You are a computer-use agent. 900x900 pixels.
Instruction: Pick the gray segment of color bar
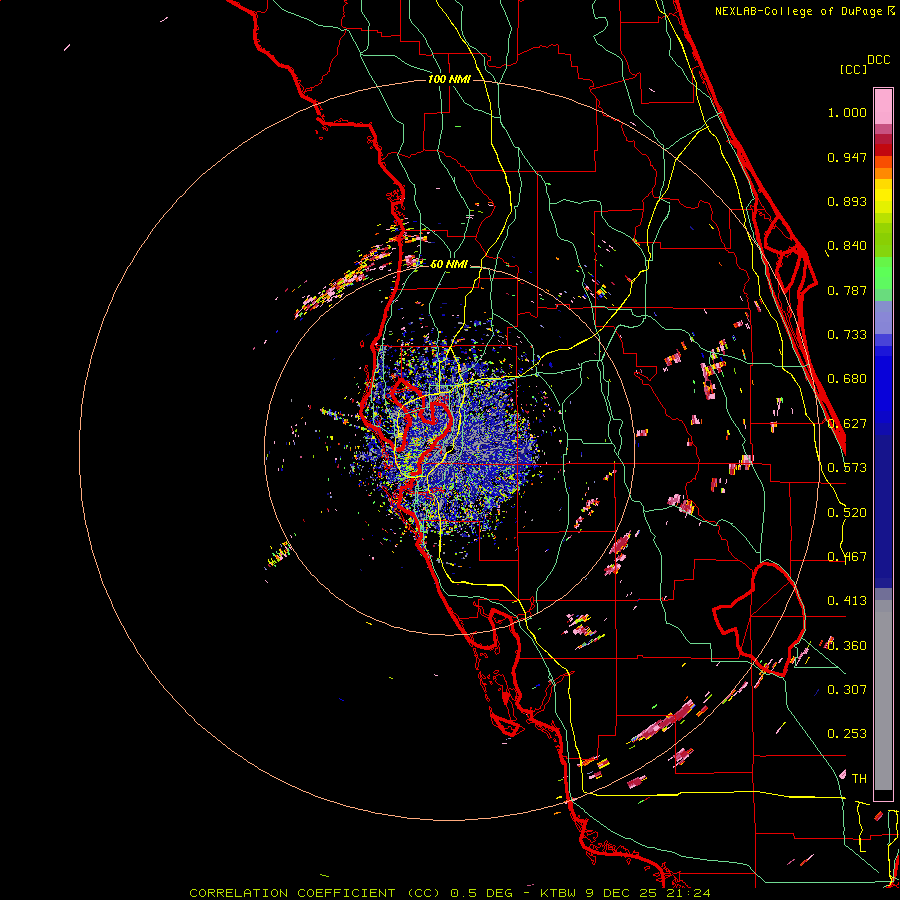pos(883,695)
